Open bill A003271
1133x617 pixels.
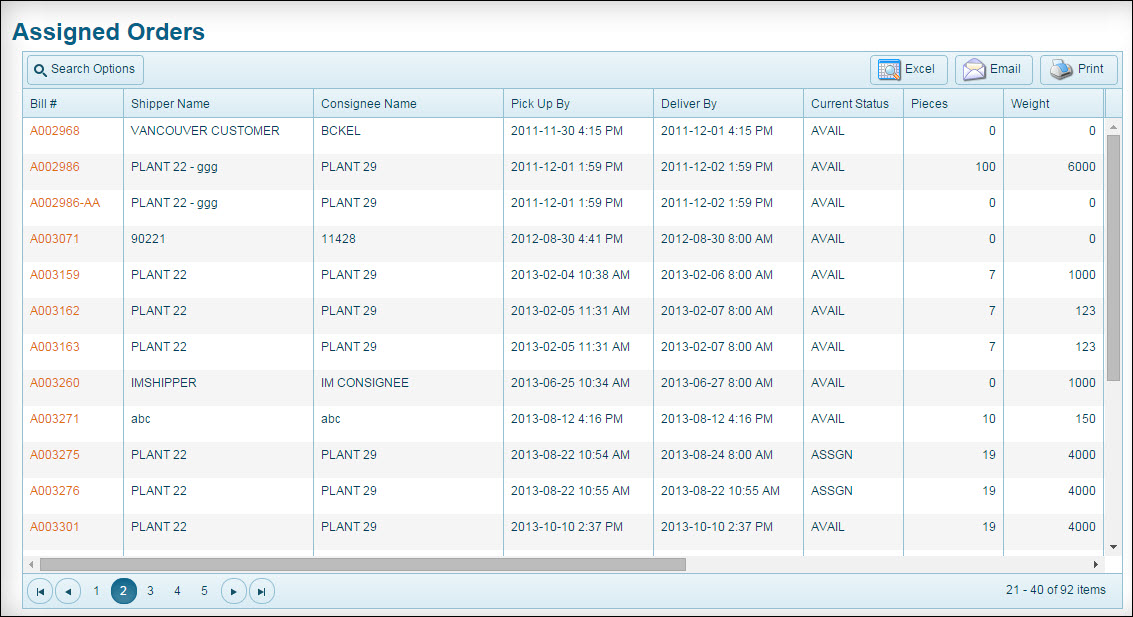(x=54, y=419)
